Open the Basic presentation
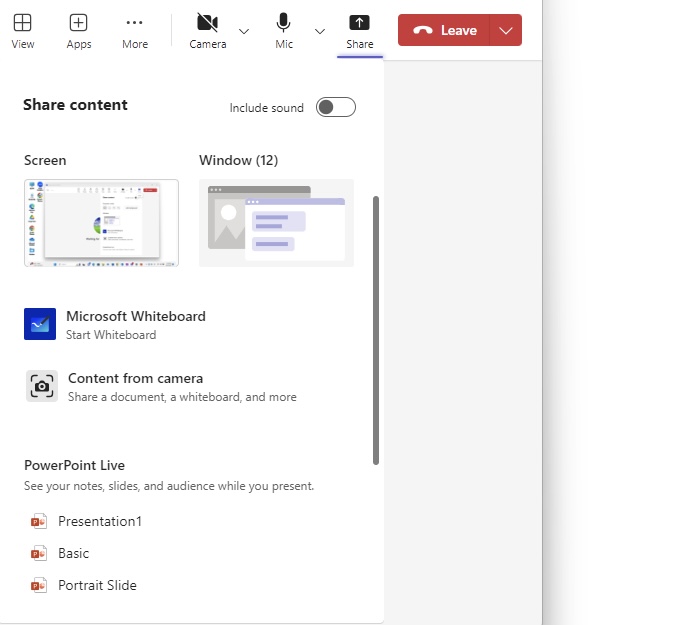697x625 pixels. point(73,553)
